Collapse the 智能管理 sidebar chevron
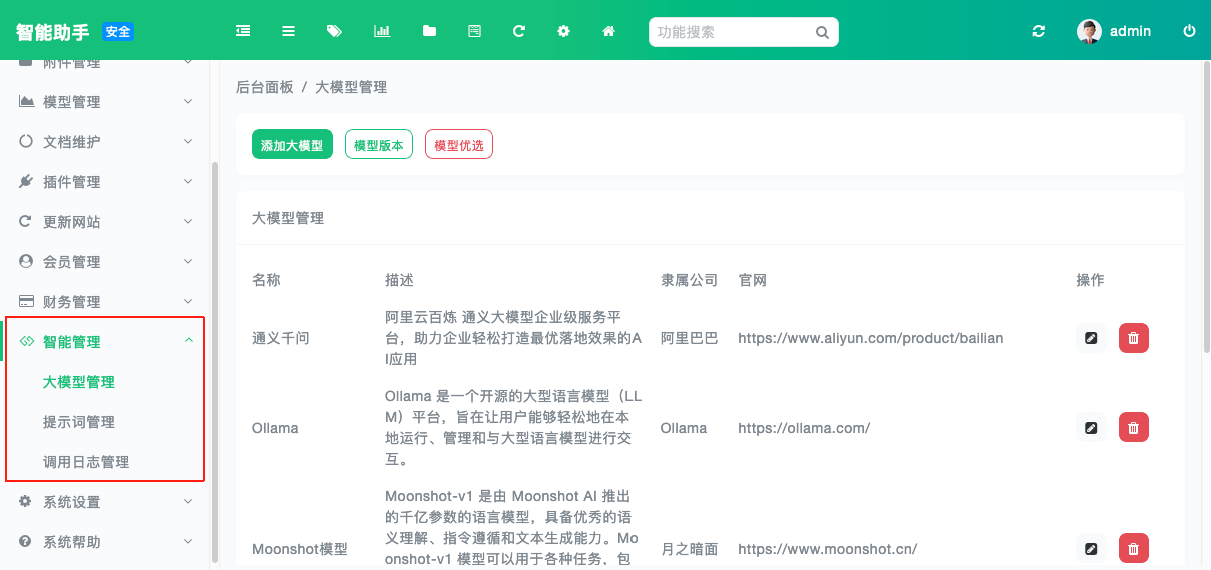Screen dimensions: 1211x570 pos(188,342)
